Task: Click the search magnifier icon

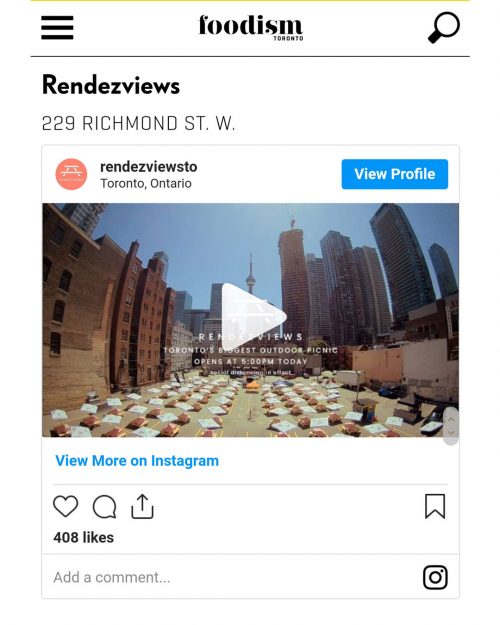Action: click(x=443, y=27)
